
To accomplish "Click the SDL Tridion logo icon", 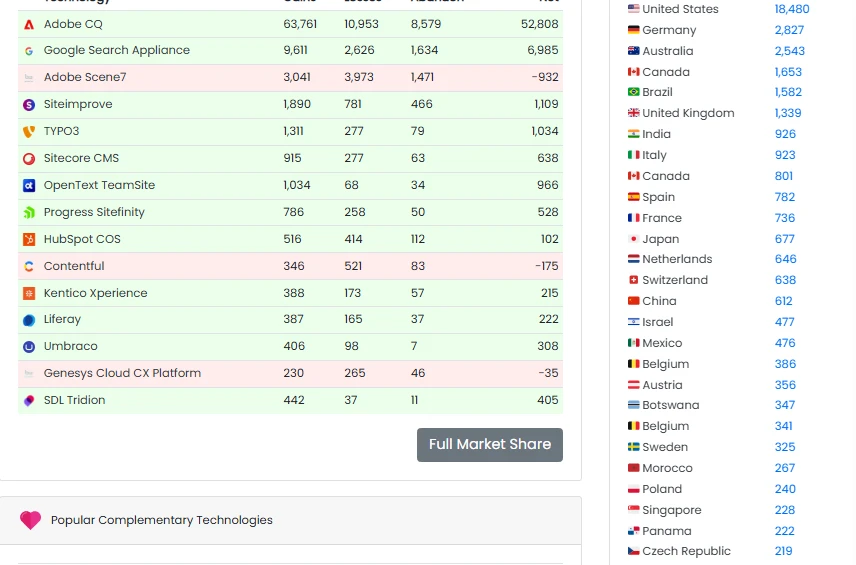I will 29,401.
